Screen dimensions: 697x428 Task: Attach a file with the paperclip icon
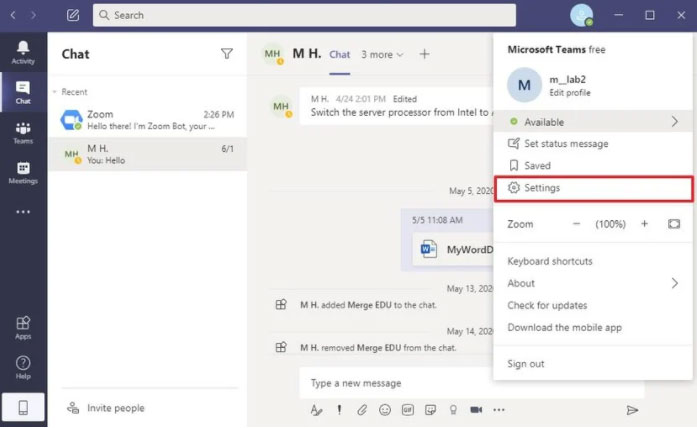(362, 410)
